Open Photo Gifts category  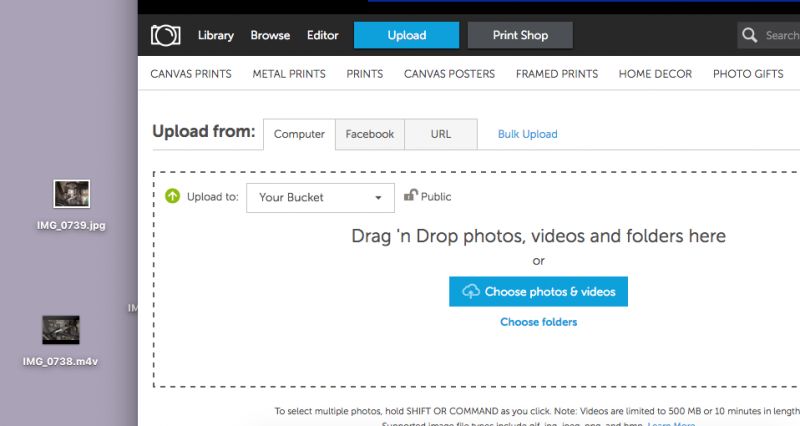(x=748, y=74)
